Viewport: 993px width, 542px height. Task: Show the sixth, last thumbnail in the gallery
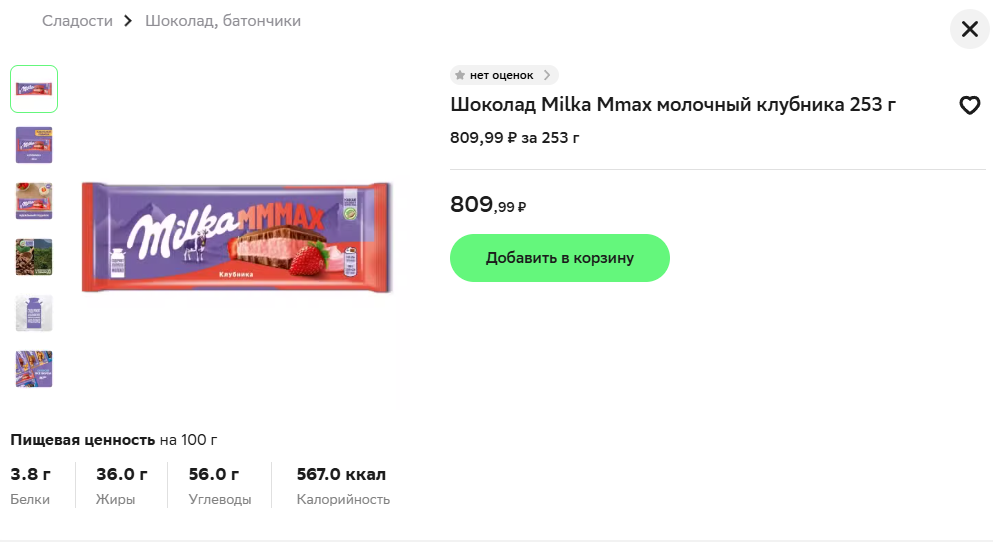click(34, 369)
